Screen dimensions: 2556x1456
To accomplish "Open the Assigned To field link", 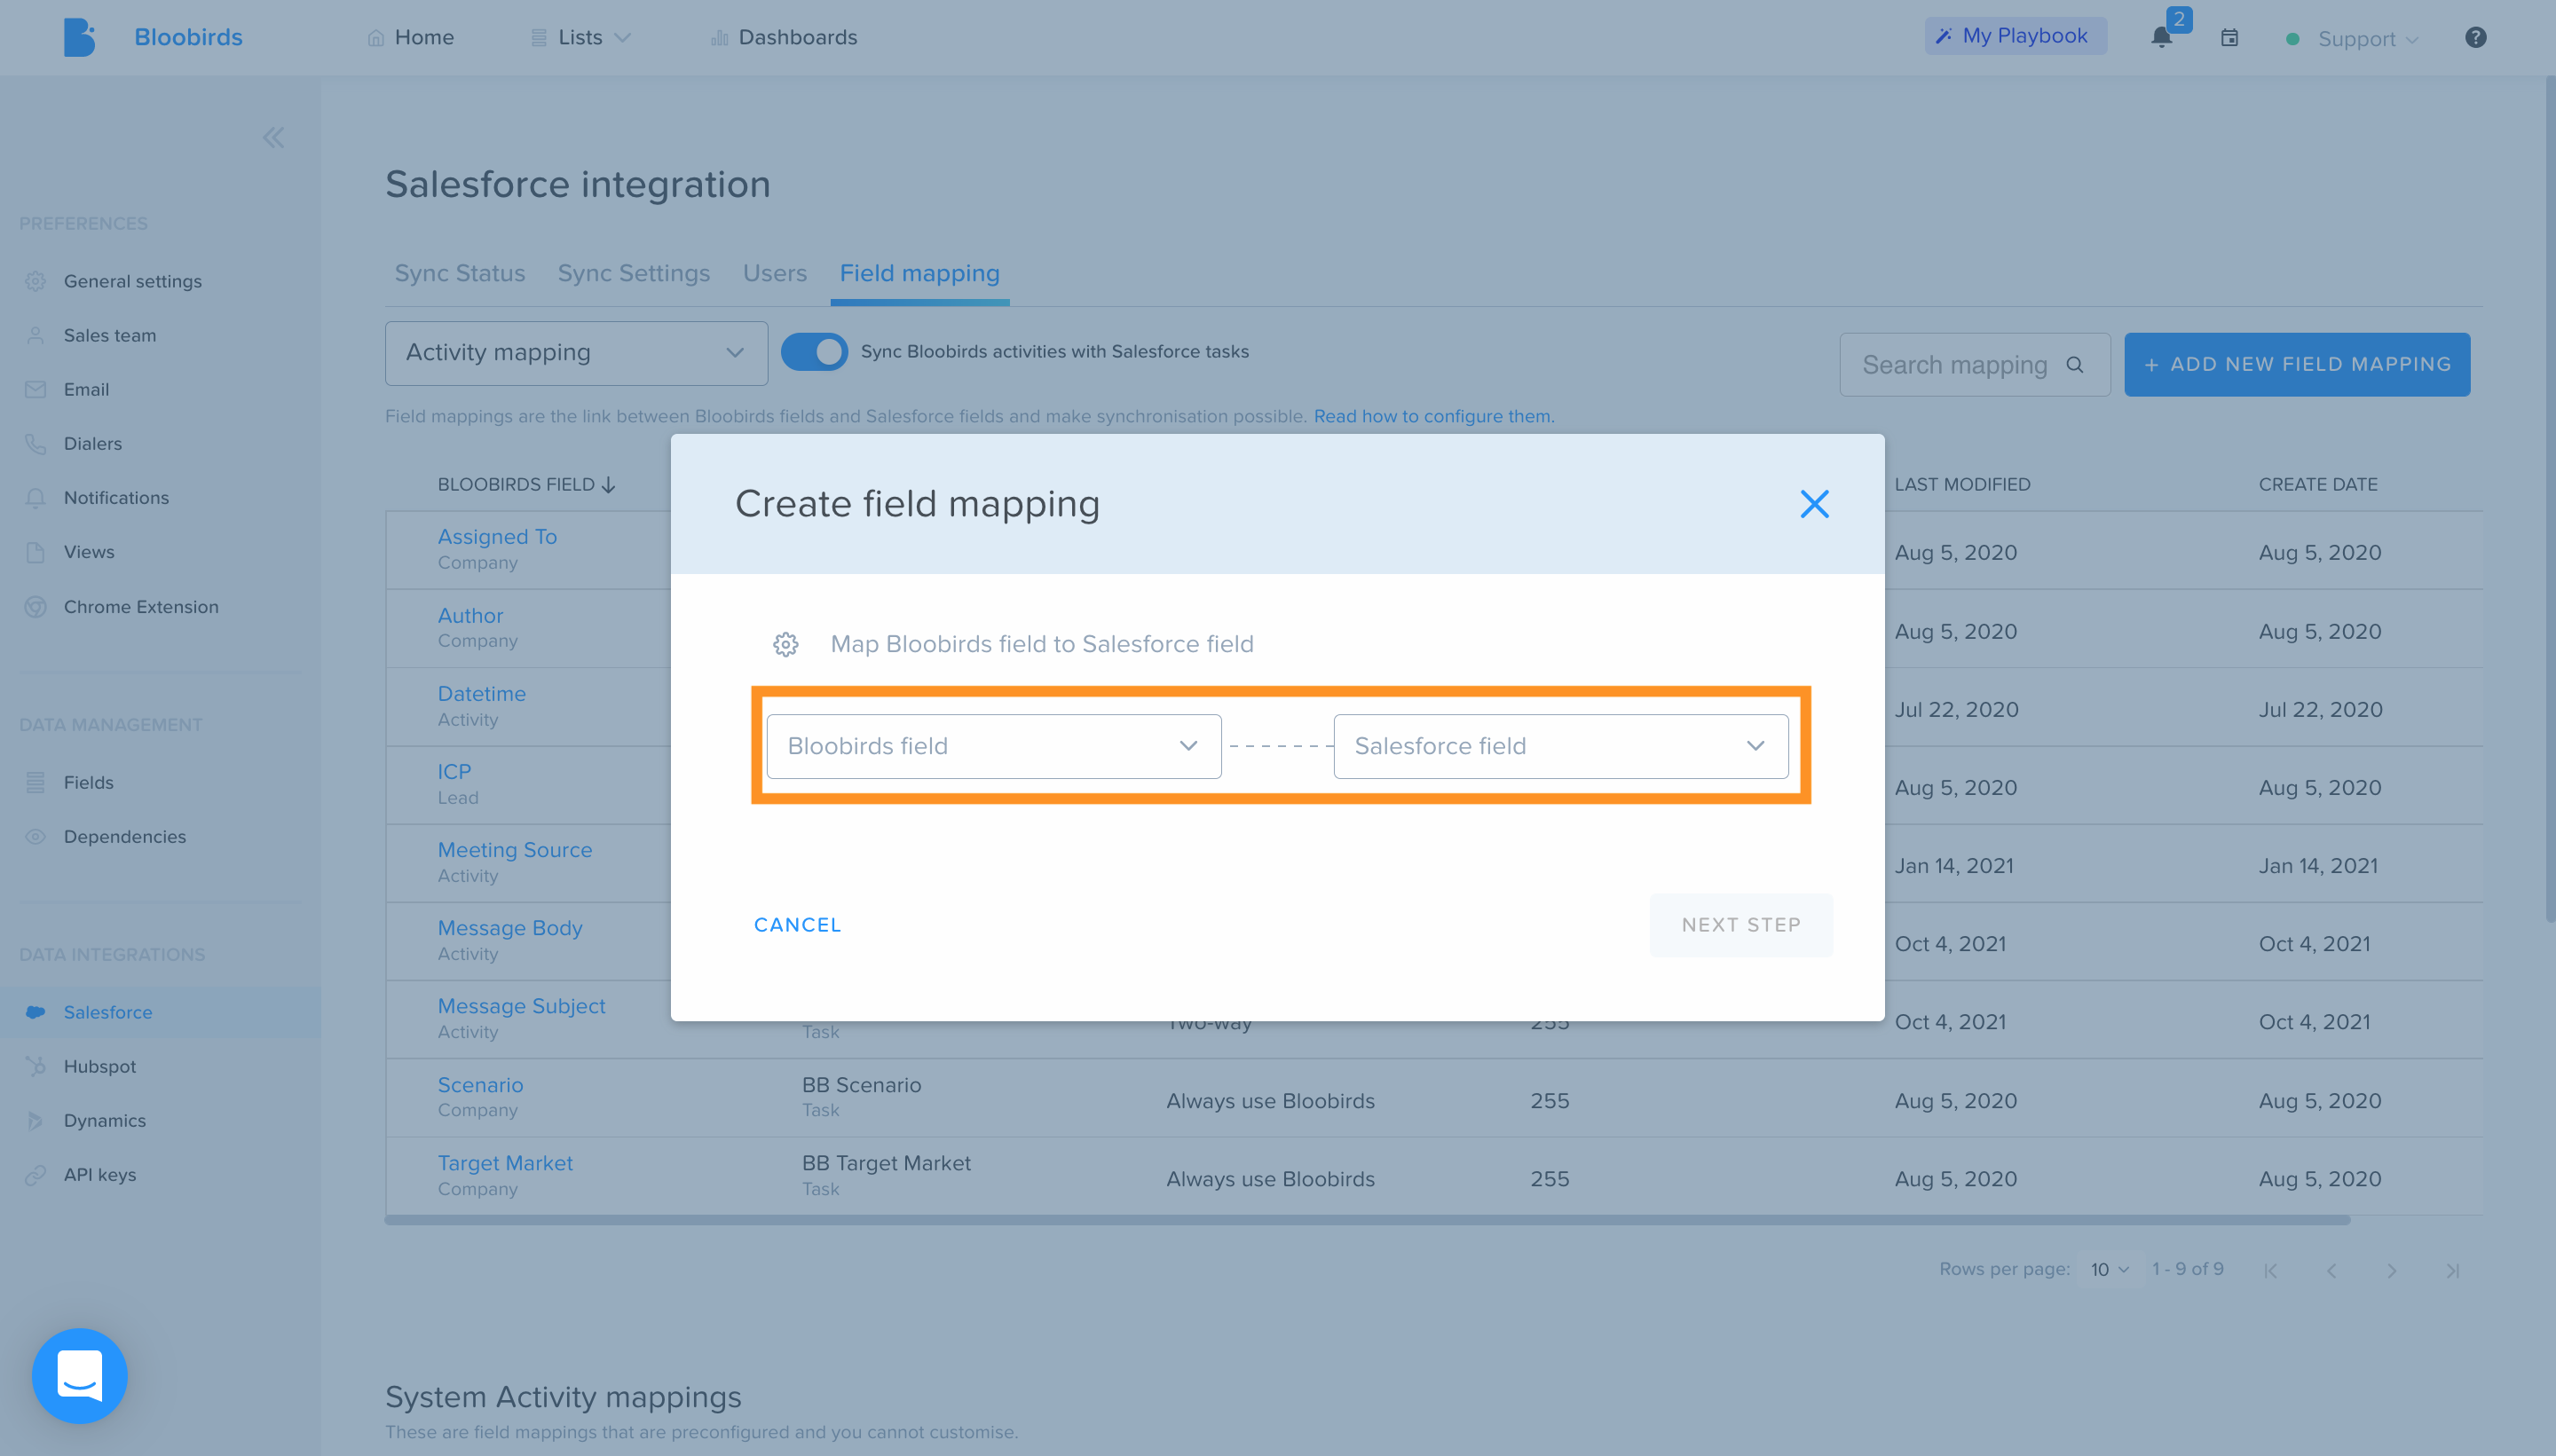I will click(x=497, y=536).
